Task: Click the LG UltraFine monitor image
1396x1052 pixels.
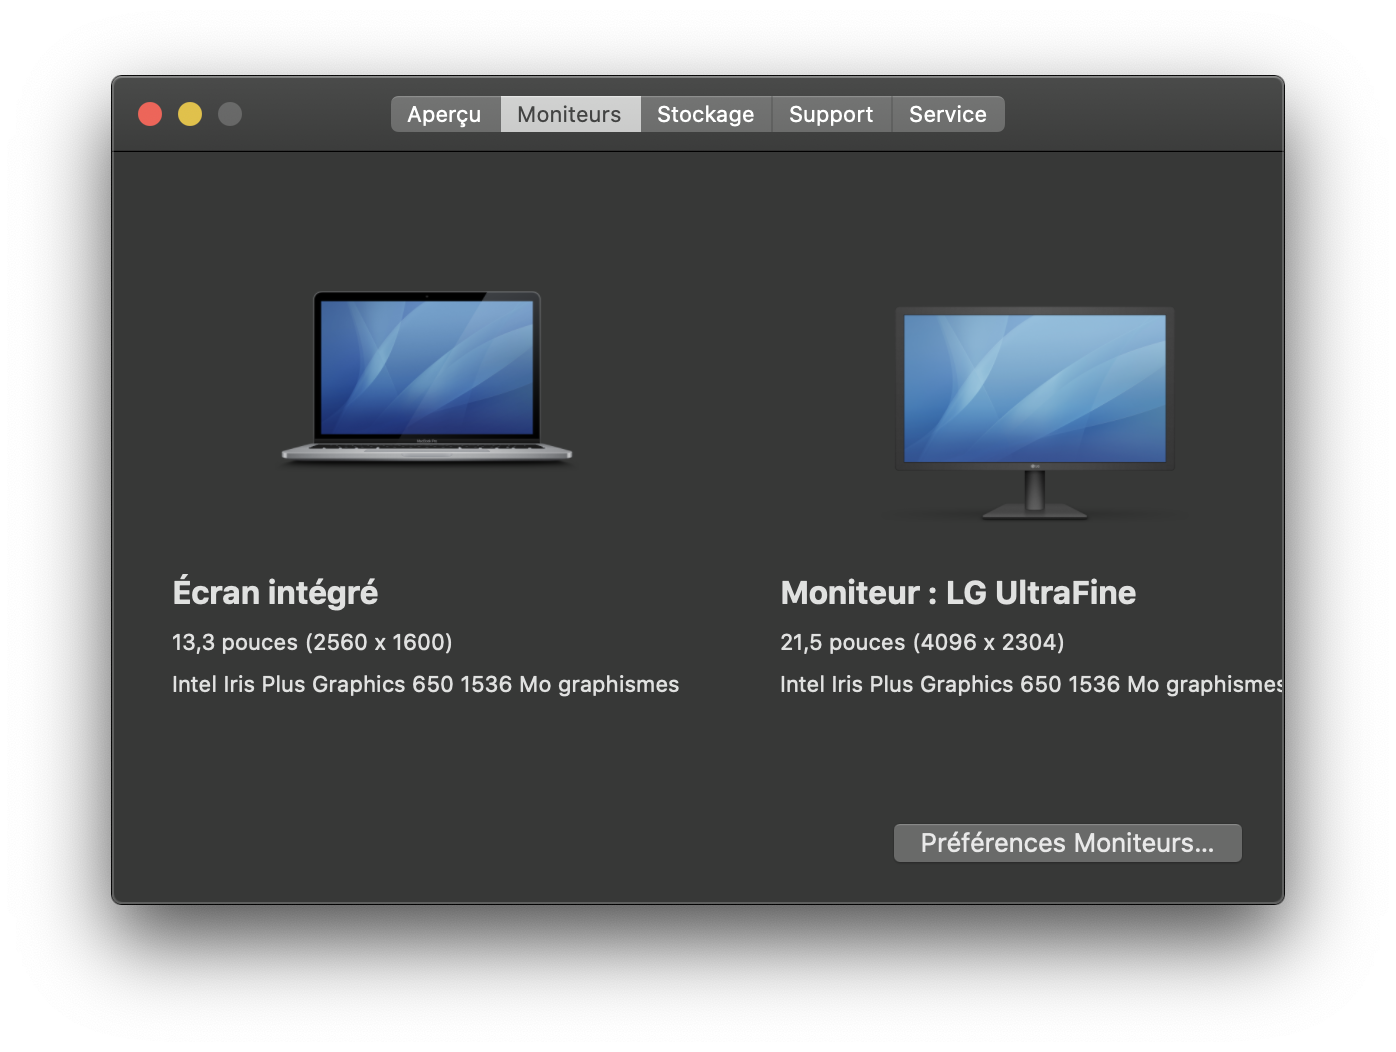Action: coord(1034,413)
